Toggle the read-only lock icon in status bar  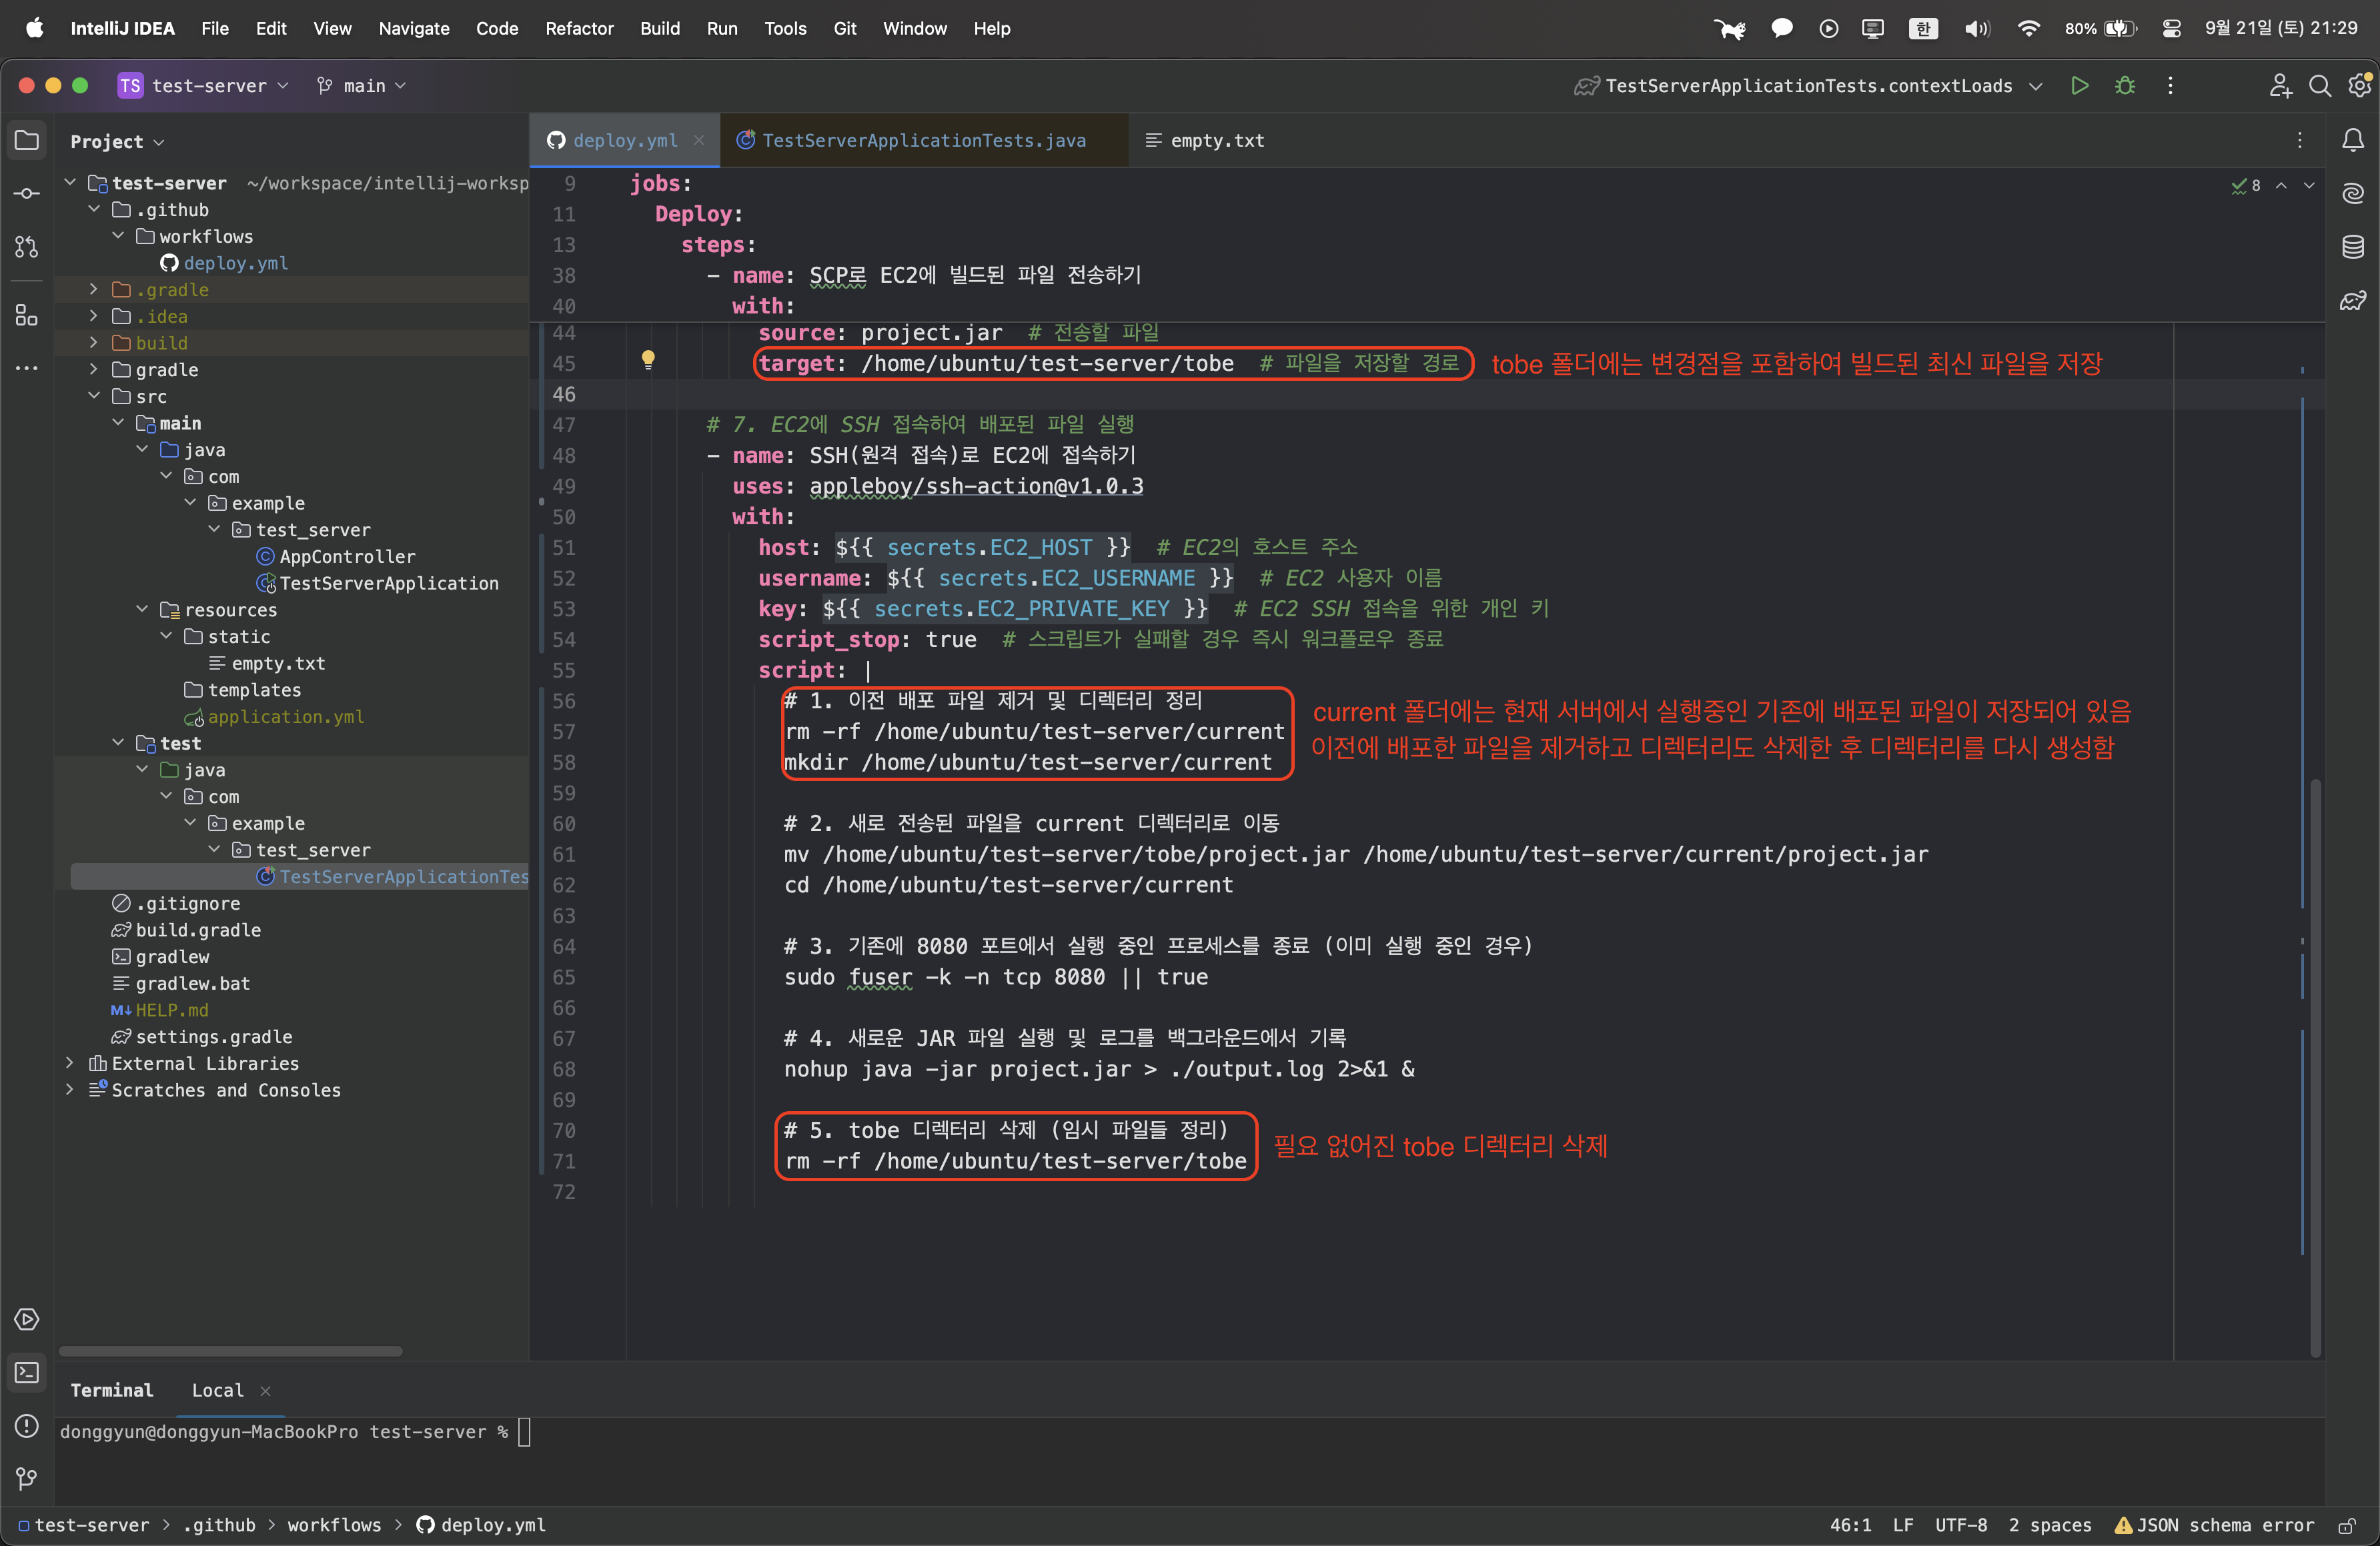[x=2346, y=1526]
